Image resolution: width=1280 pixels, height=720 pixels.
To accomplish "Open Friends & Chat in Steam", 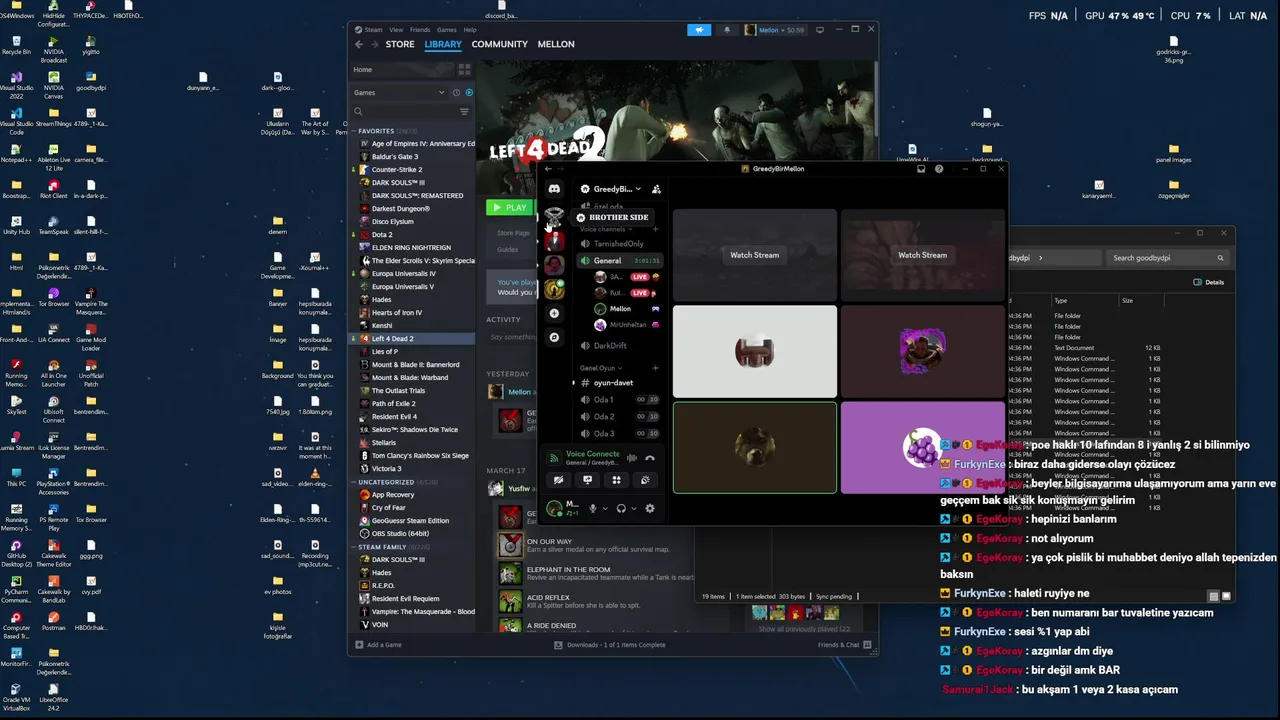I will tap(844, 645).
